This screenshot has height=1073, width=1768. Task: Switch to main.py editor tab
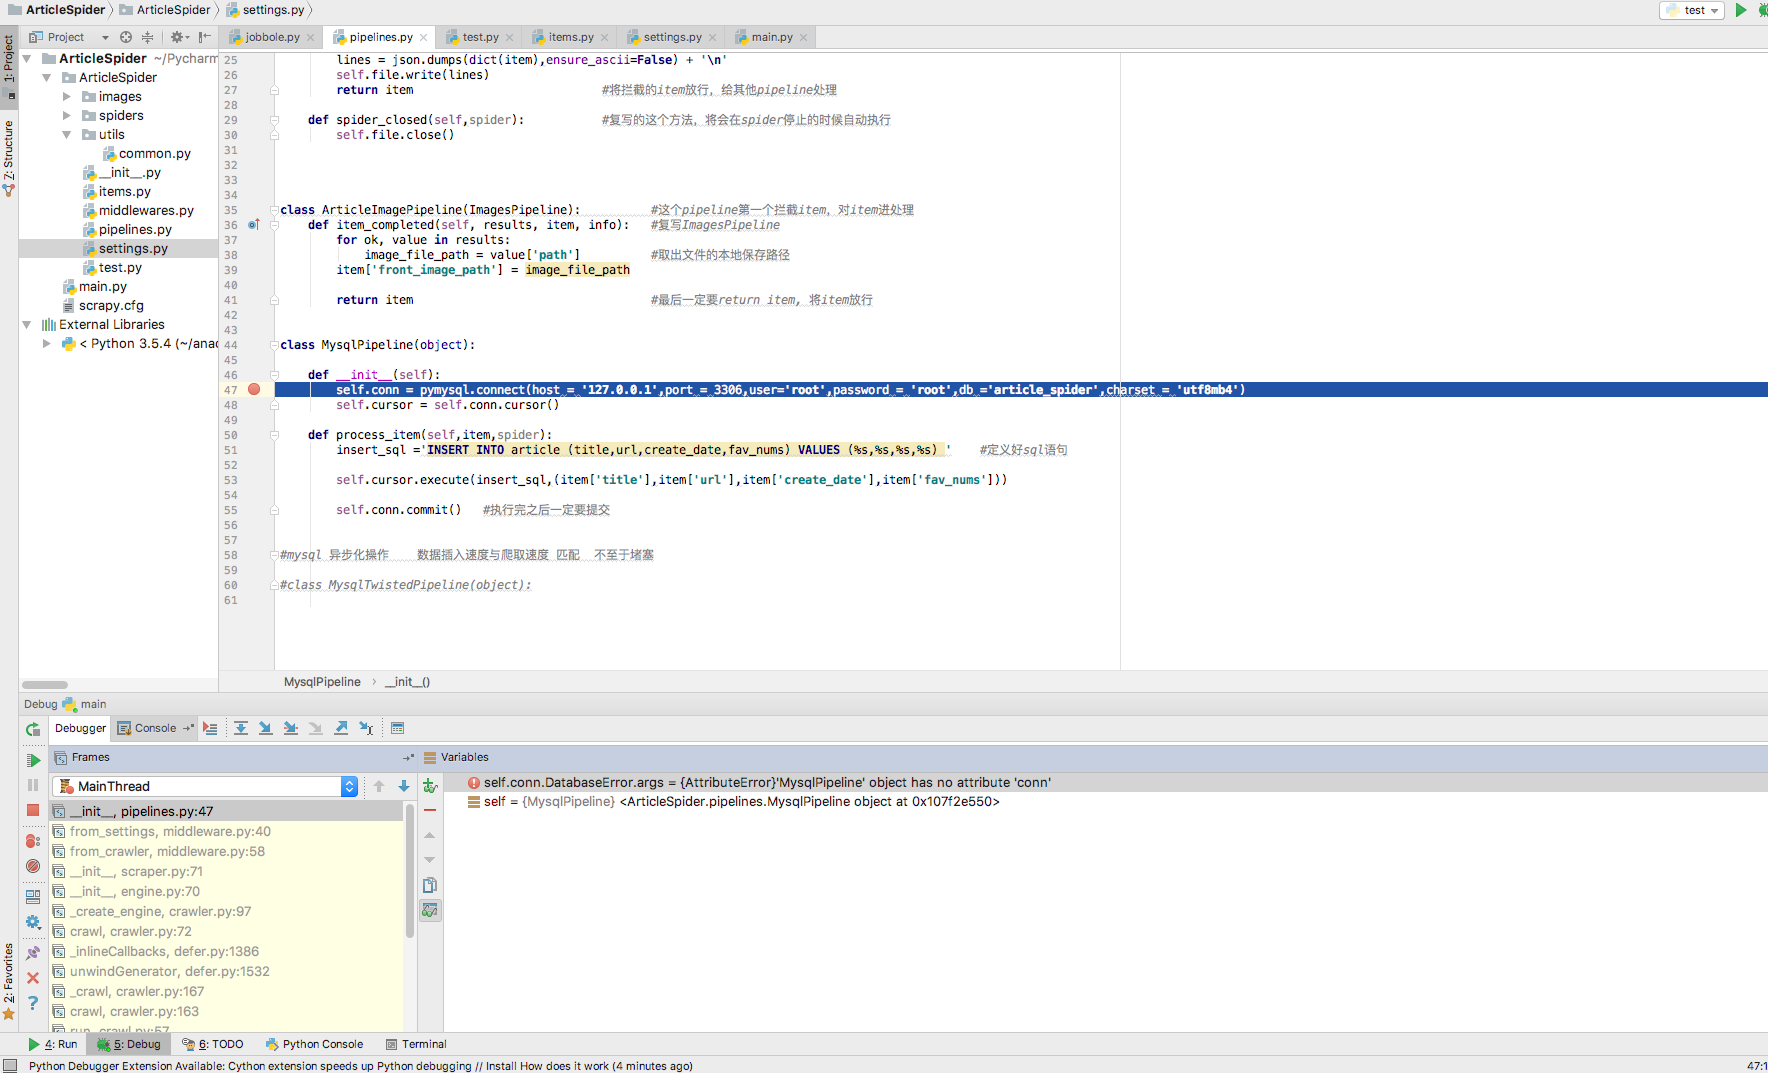pos(772,37)
